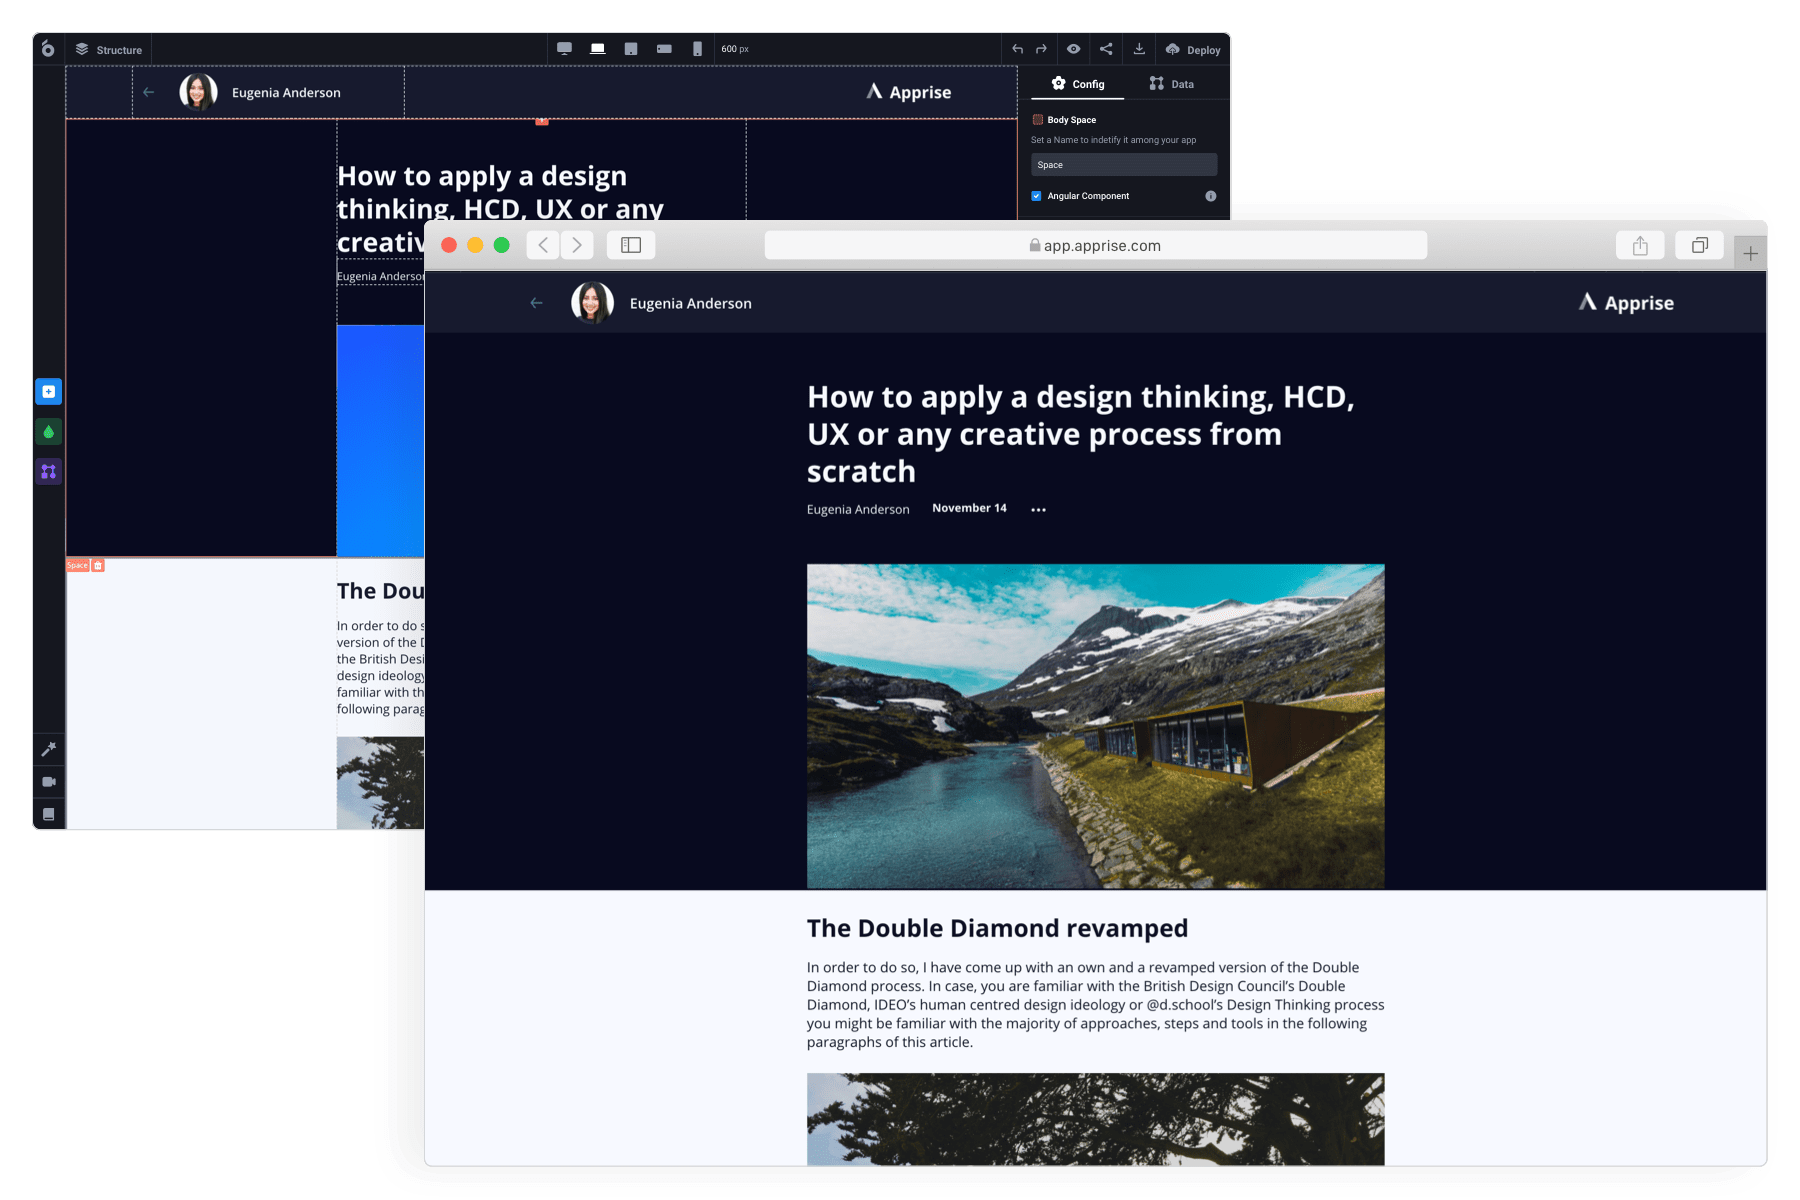Click the Body Space color swatch
Viewport: 1800px width, 1200px height.
tap(1038, 120)
